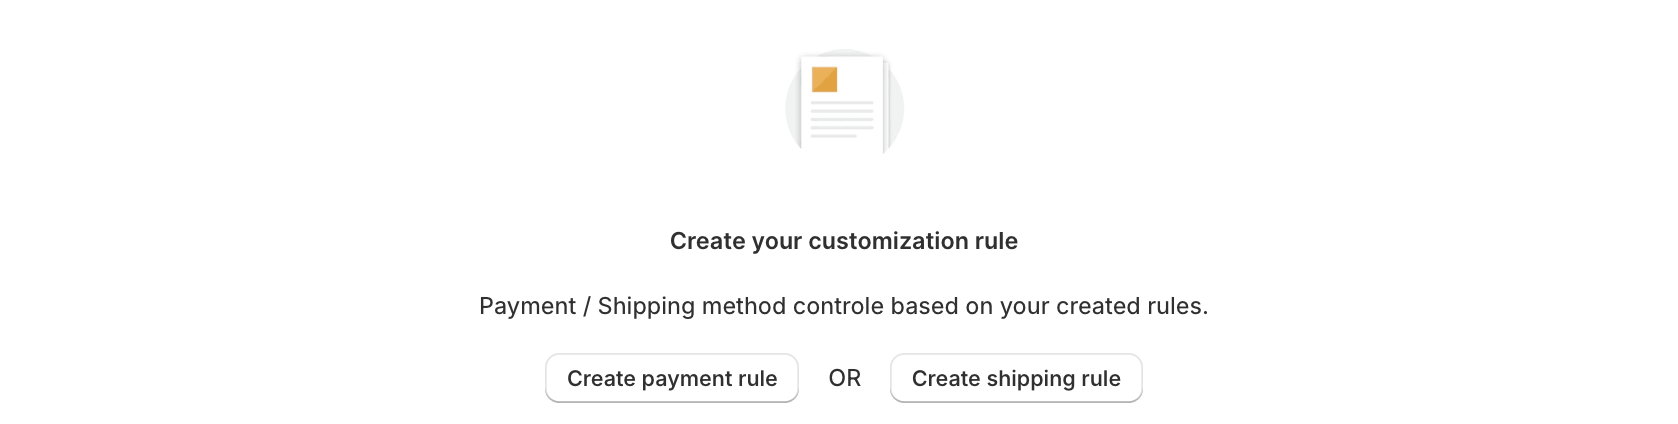Choose the payment option left of OR
The image size is (1678, 424).
[672, 378]
